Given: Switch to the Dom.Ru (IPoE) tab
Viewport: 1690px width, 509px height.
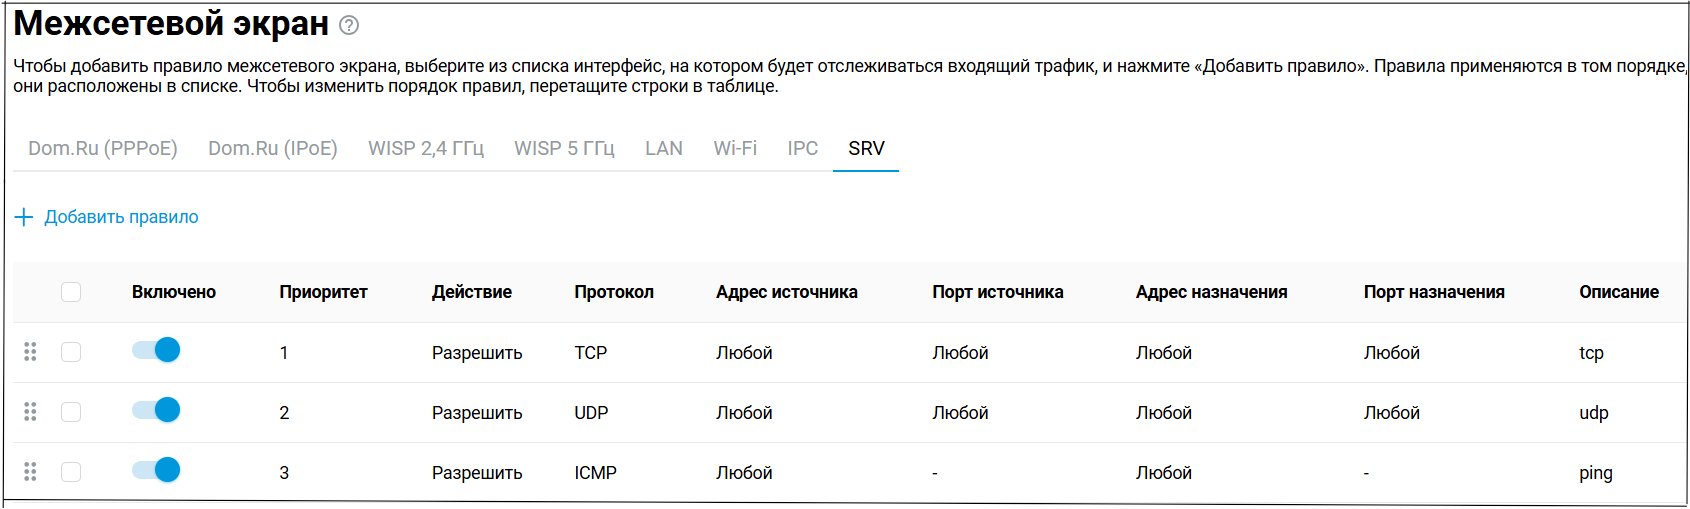Looking at the screenshot, I should (273, 148).
